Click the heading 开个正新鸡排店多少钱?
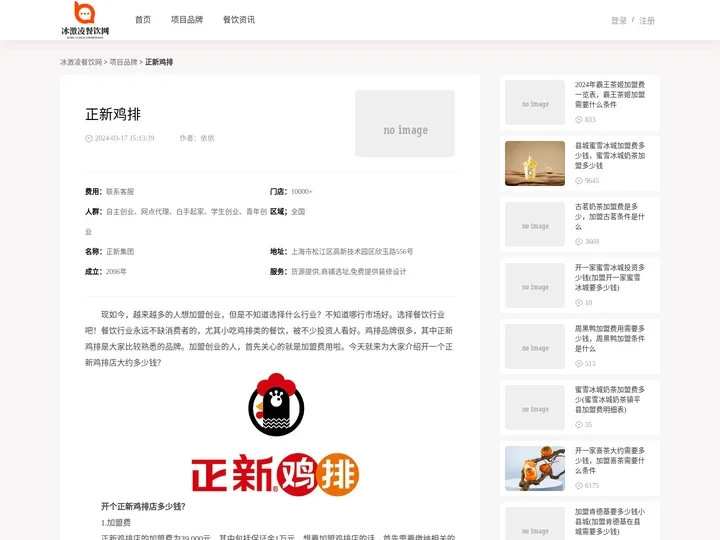 (x=143, y=506)
